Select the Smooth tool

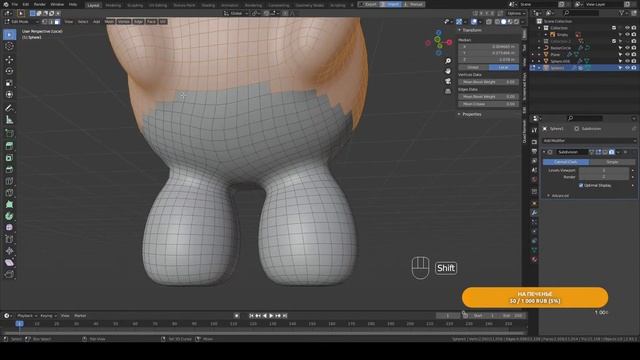(9, 228)
